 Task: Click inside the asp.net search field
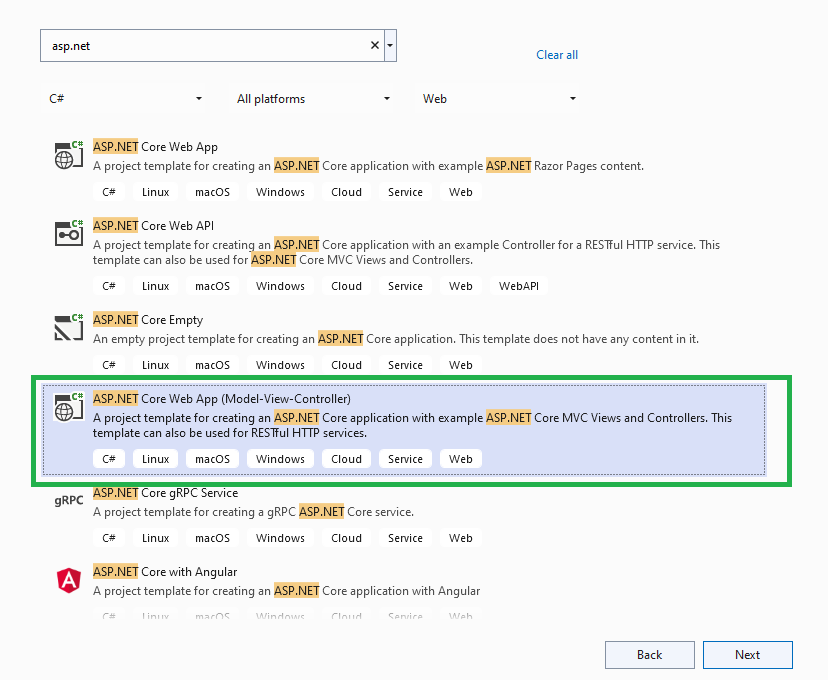(x=200, y=44)
